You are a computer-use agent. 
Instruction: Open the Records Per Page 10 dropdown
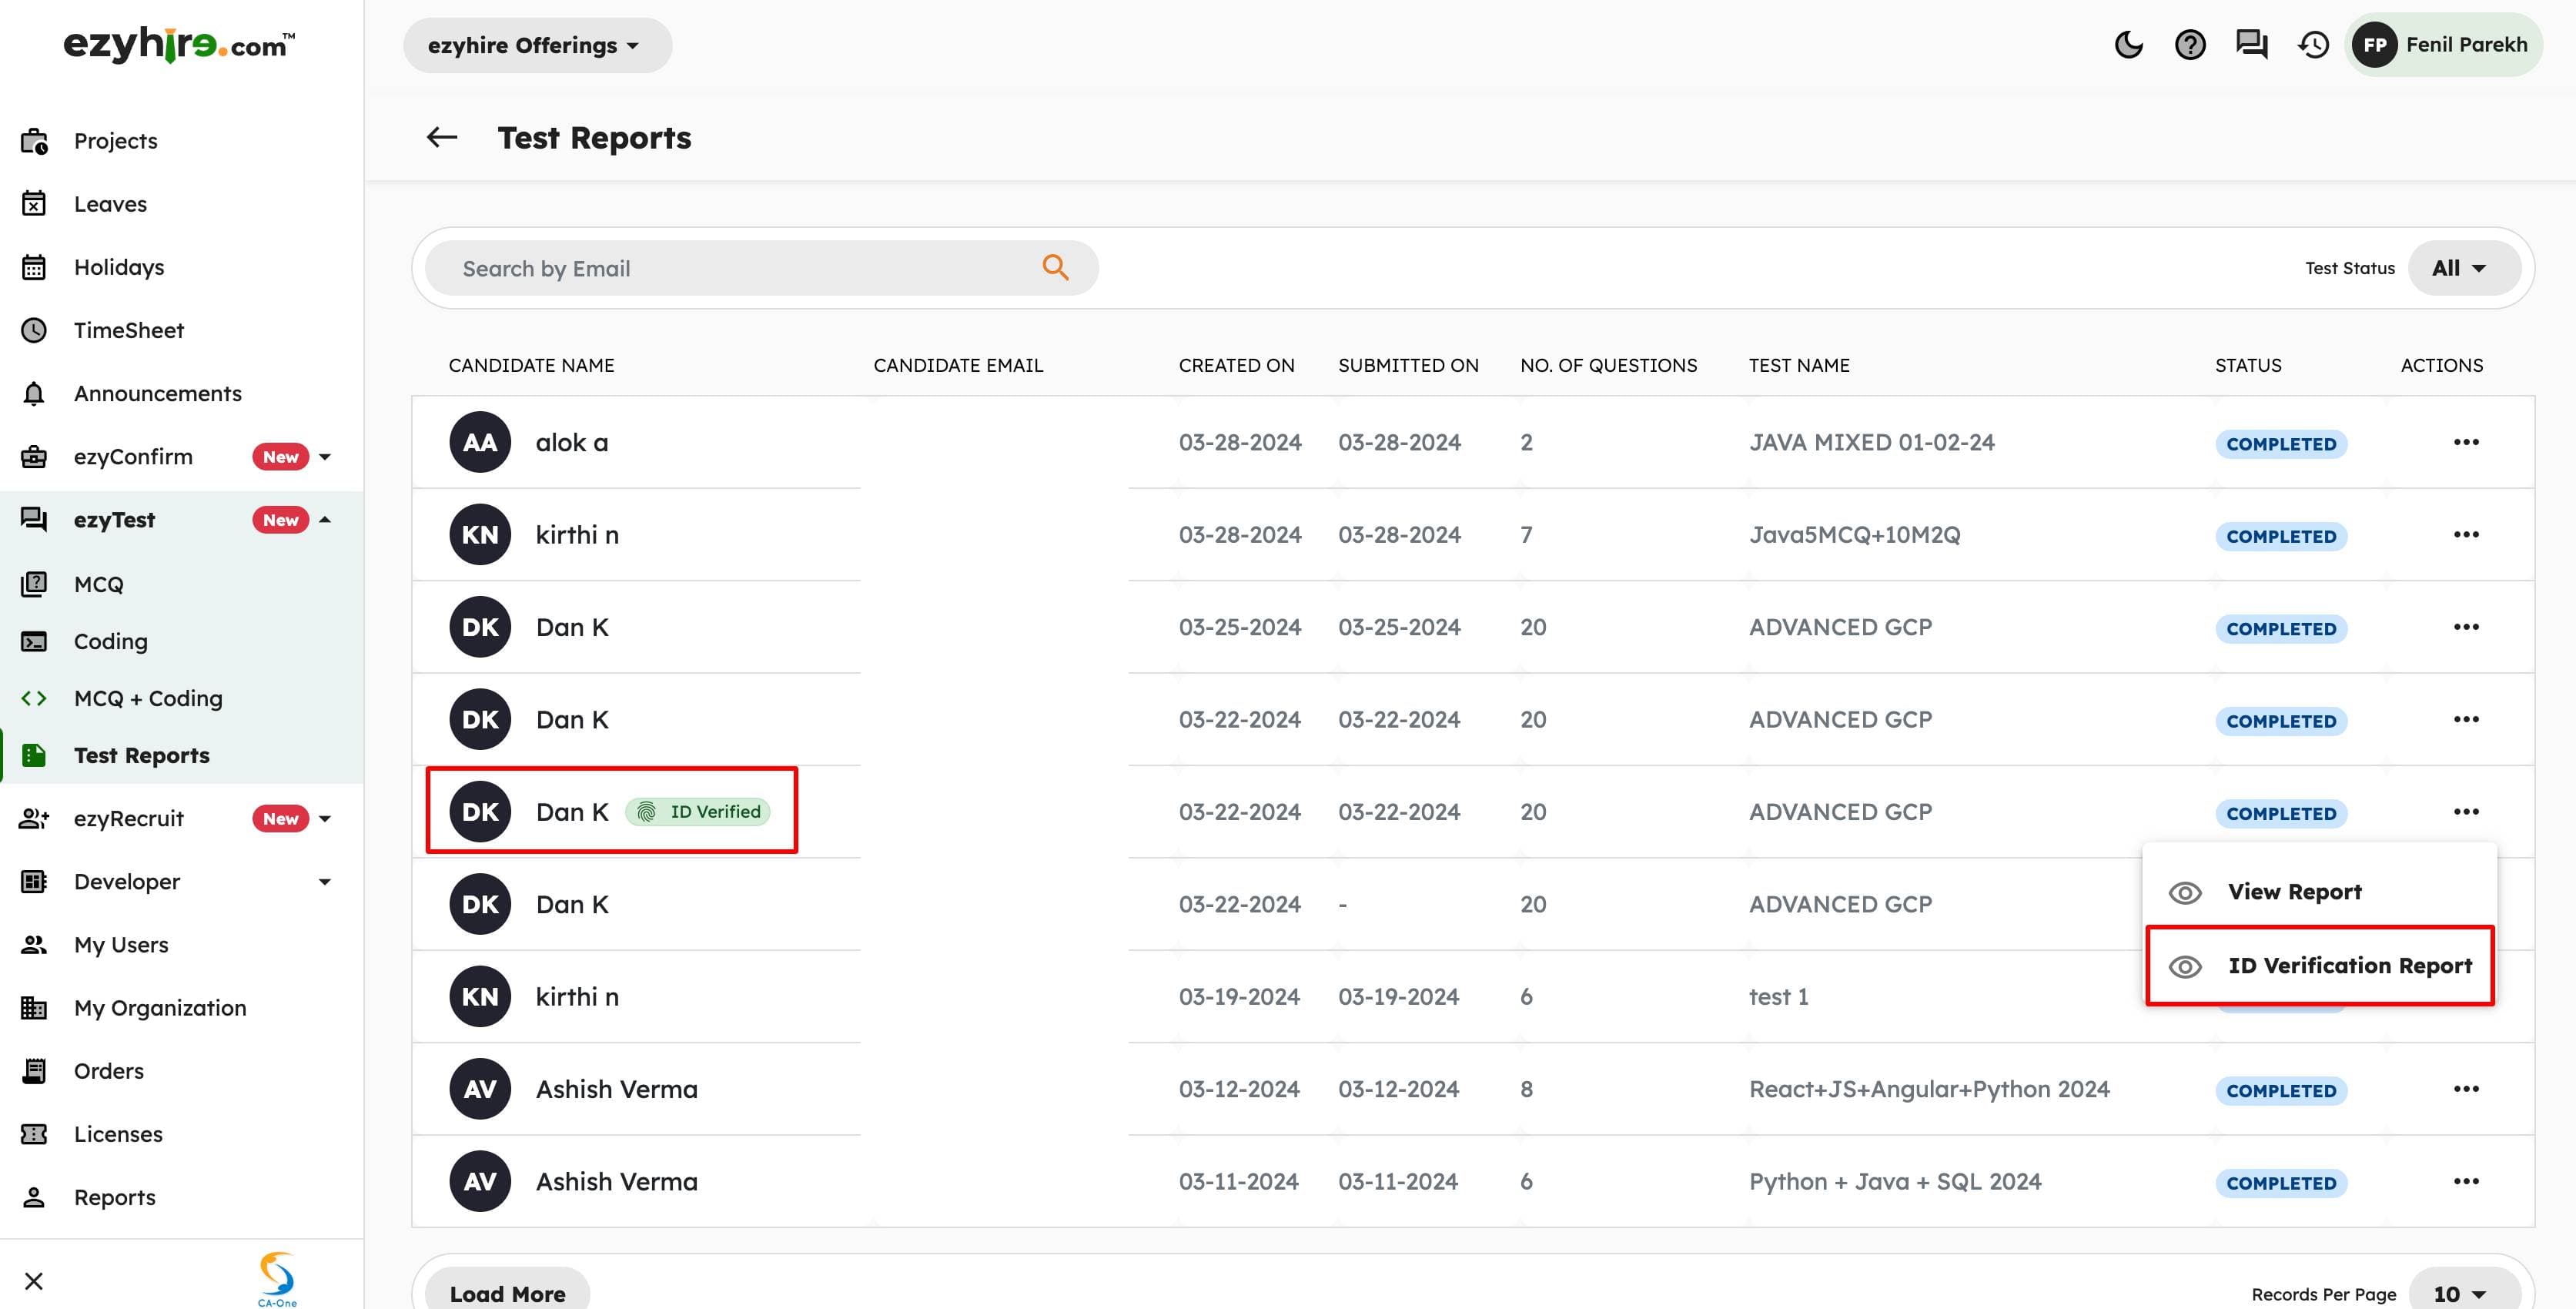(x=2464, y=1293)
